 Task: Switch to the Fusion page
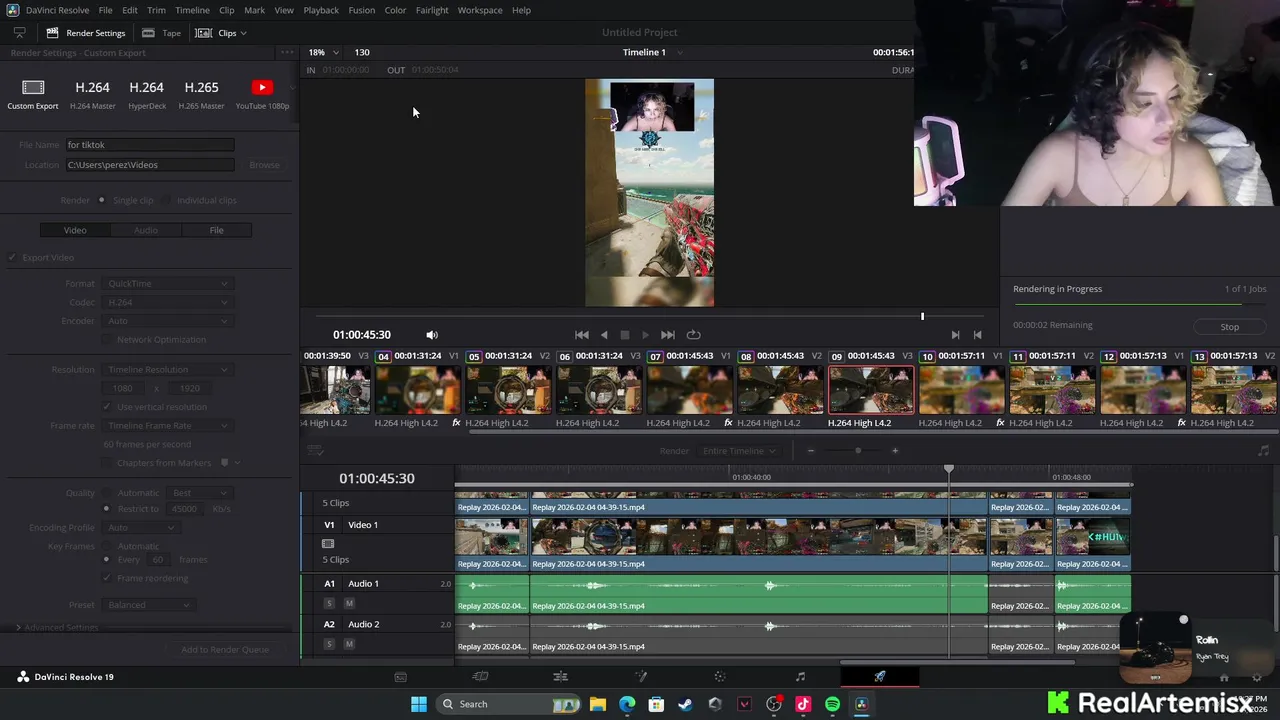pyautogui.click(x=641, y=677)
